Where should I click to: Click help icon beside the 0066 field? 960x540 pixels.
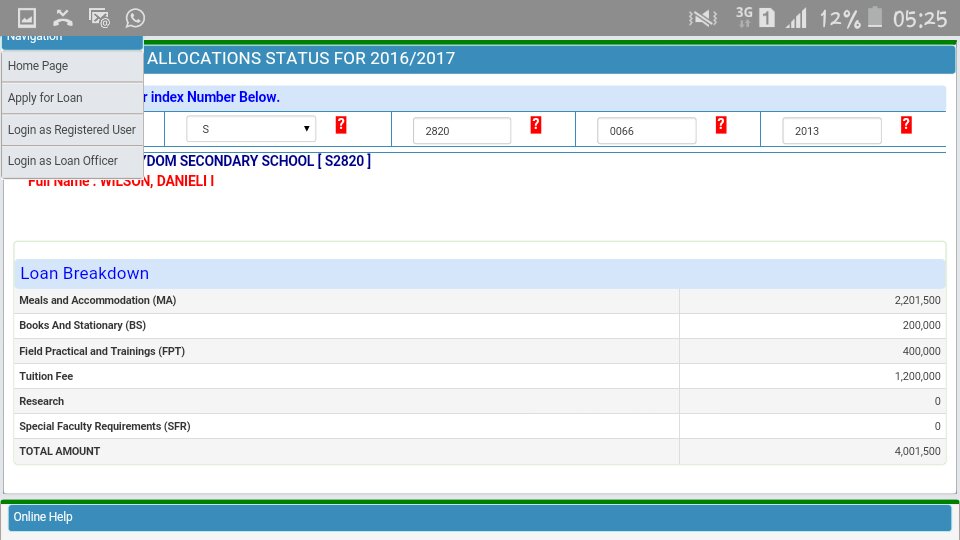point(721,125)
